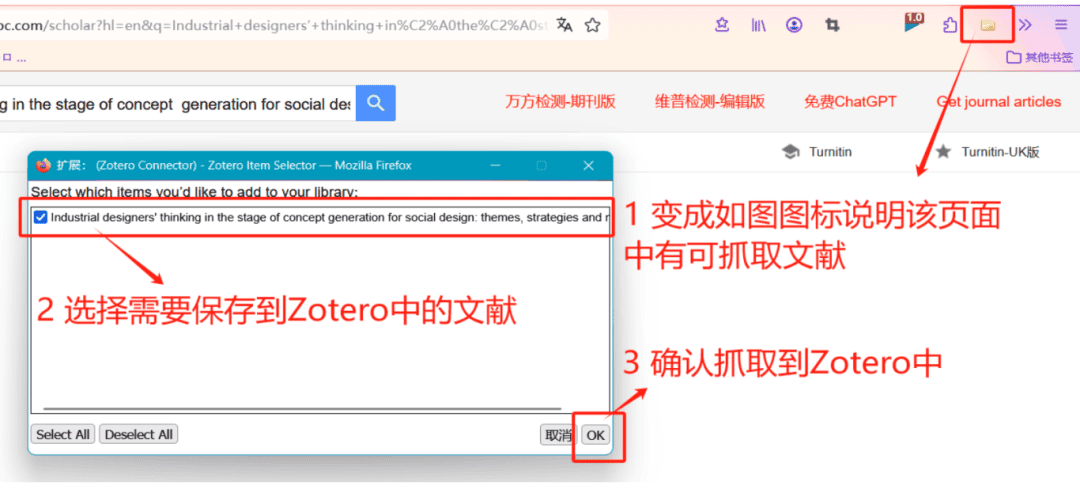The width and height of the screenshot is (1080, 497).
Task: Click 取消 to cancel item selection
Action: [x=558, y=435]
